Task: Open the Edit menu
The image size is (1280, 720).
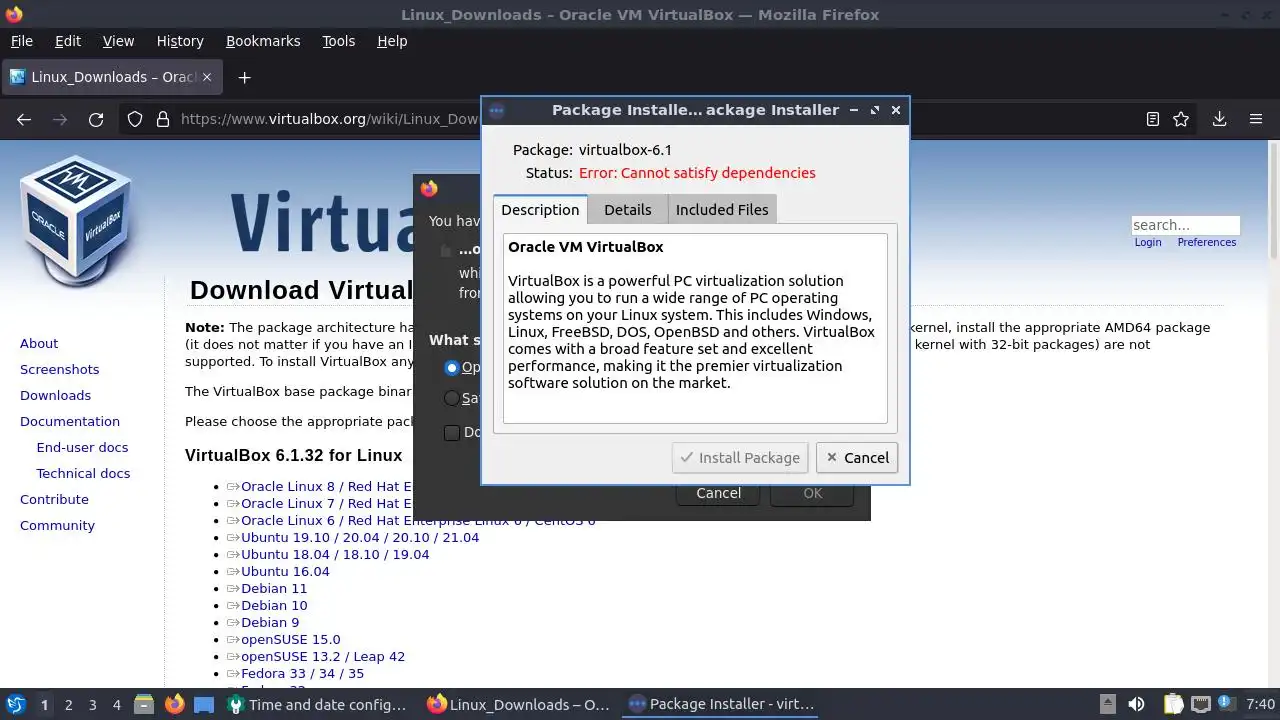Action: [68, 41]
